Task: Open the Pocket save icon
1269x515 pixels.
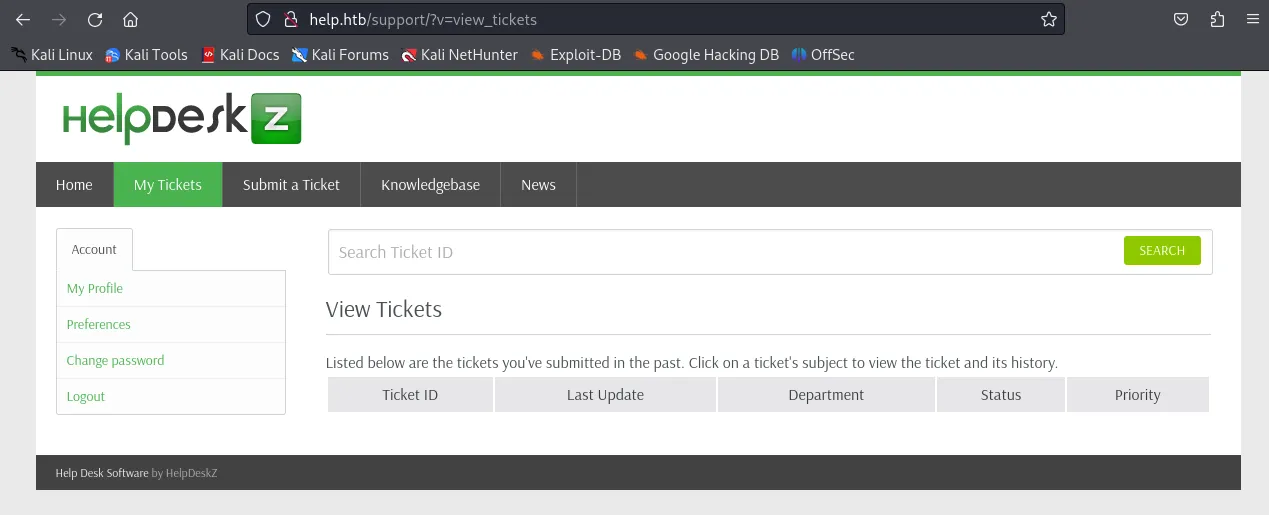Action: 1181,19
